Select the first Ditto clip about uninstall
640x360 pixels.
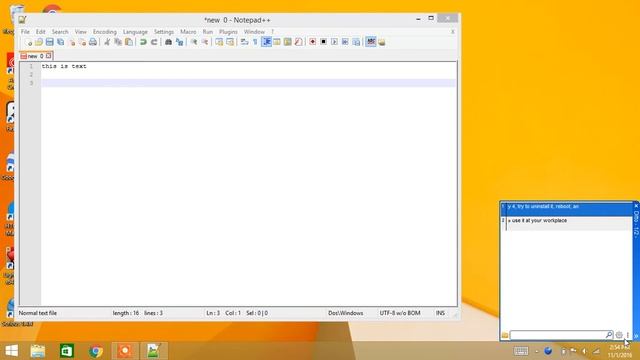(566, 209)
